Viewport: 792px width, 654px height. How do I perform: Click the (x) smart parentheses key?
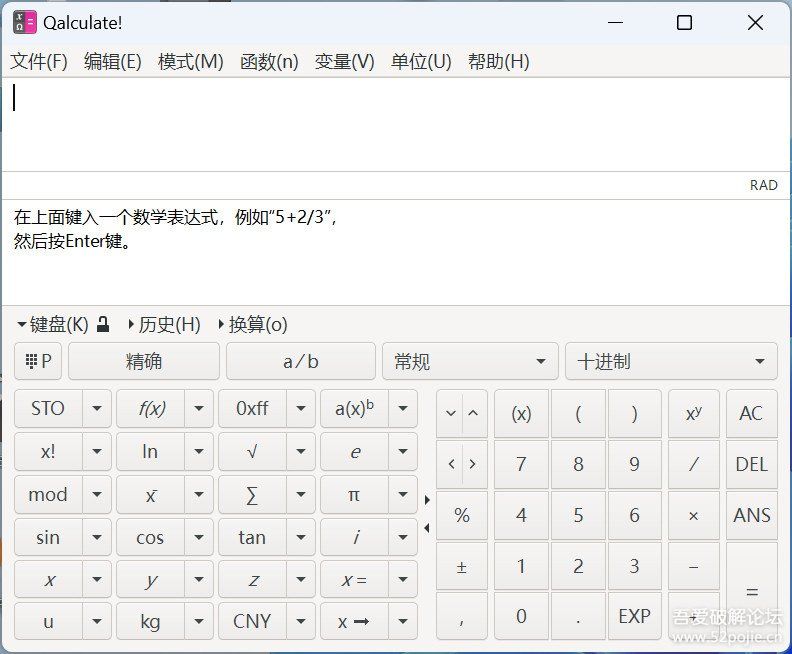point(521,414)
